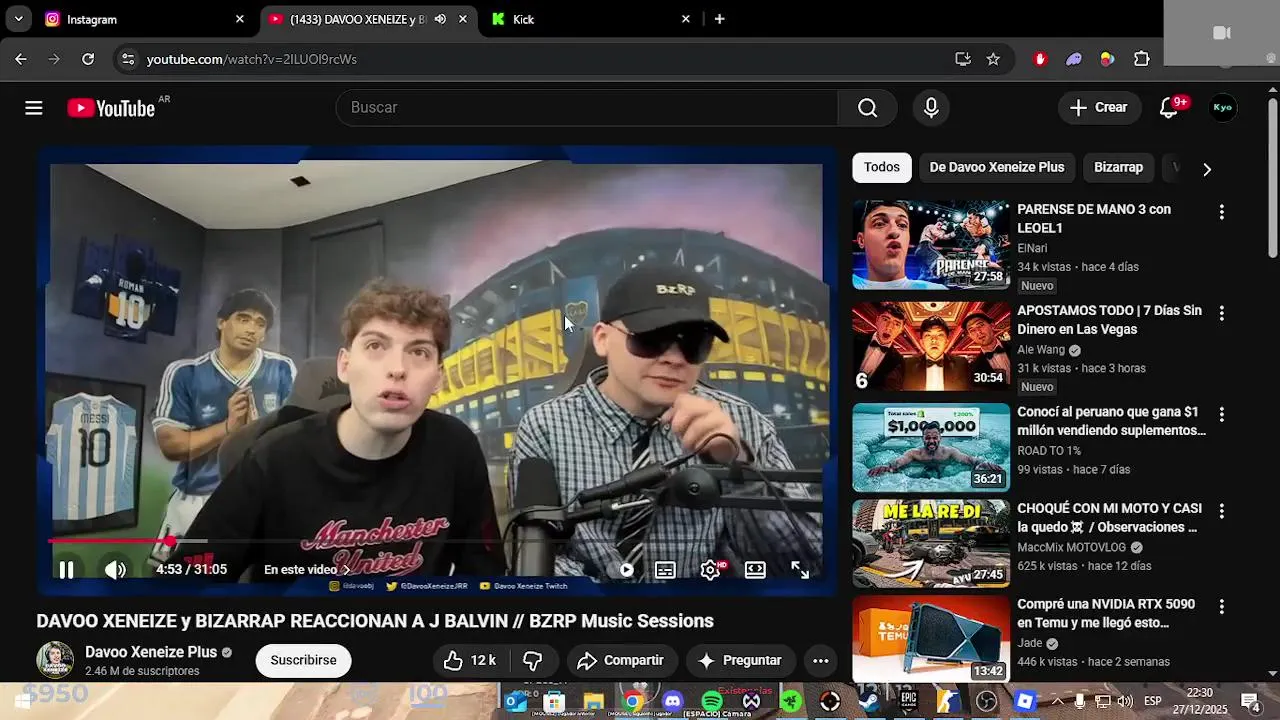Open 'CHOQUÉ CON MI MOTO' video title
Viewport: 1280px width, 720px height.
point(1109,518)
